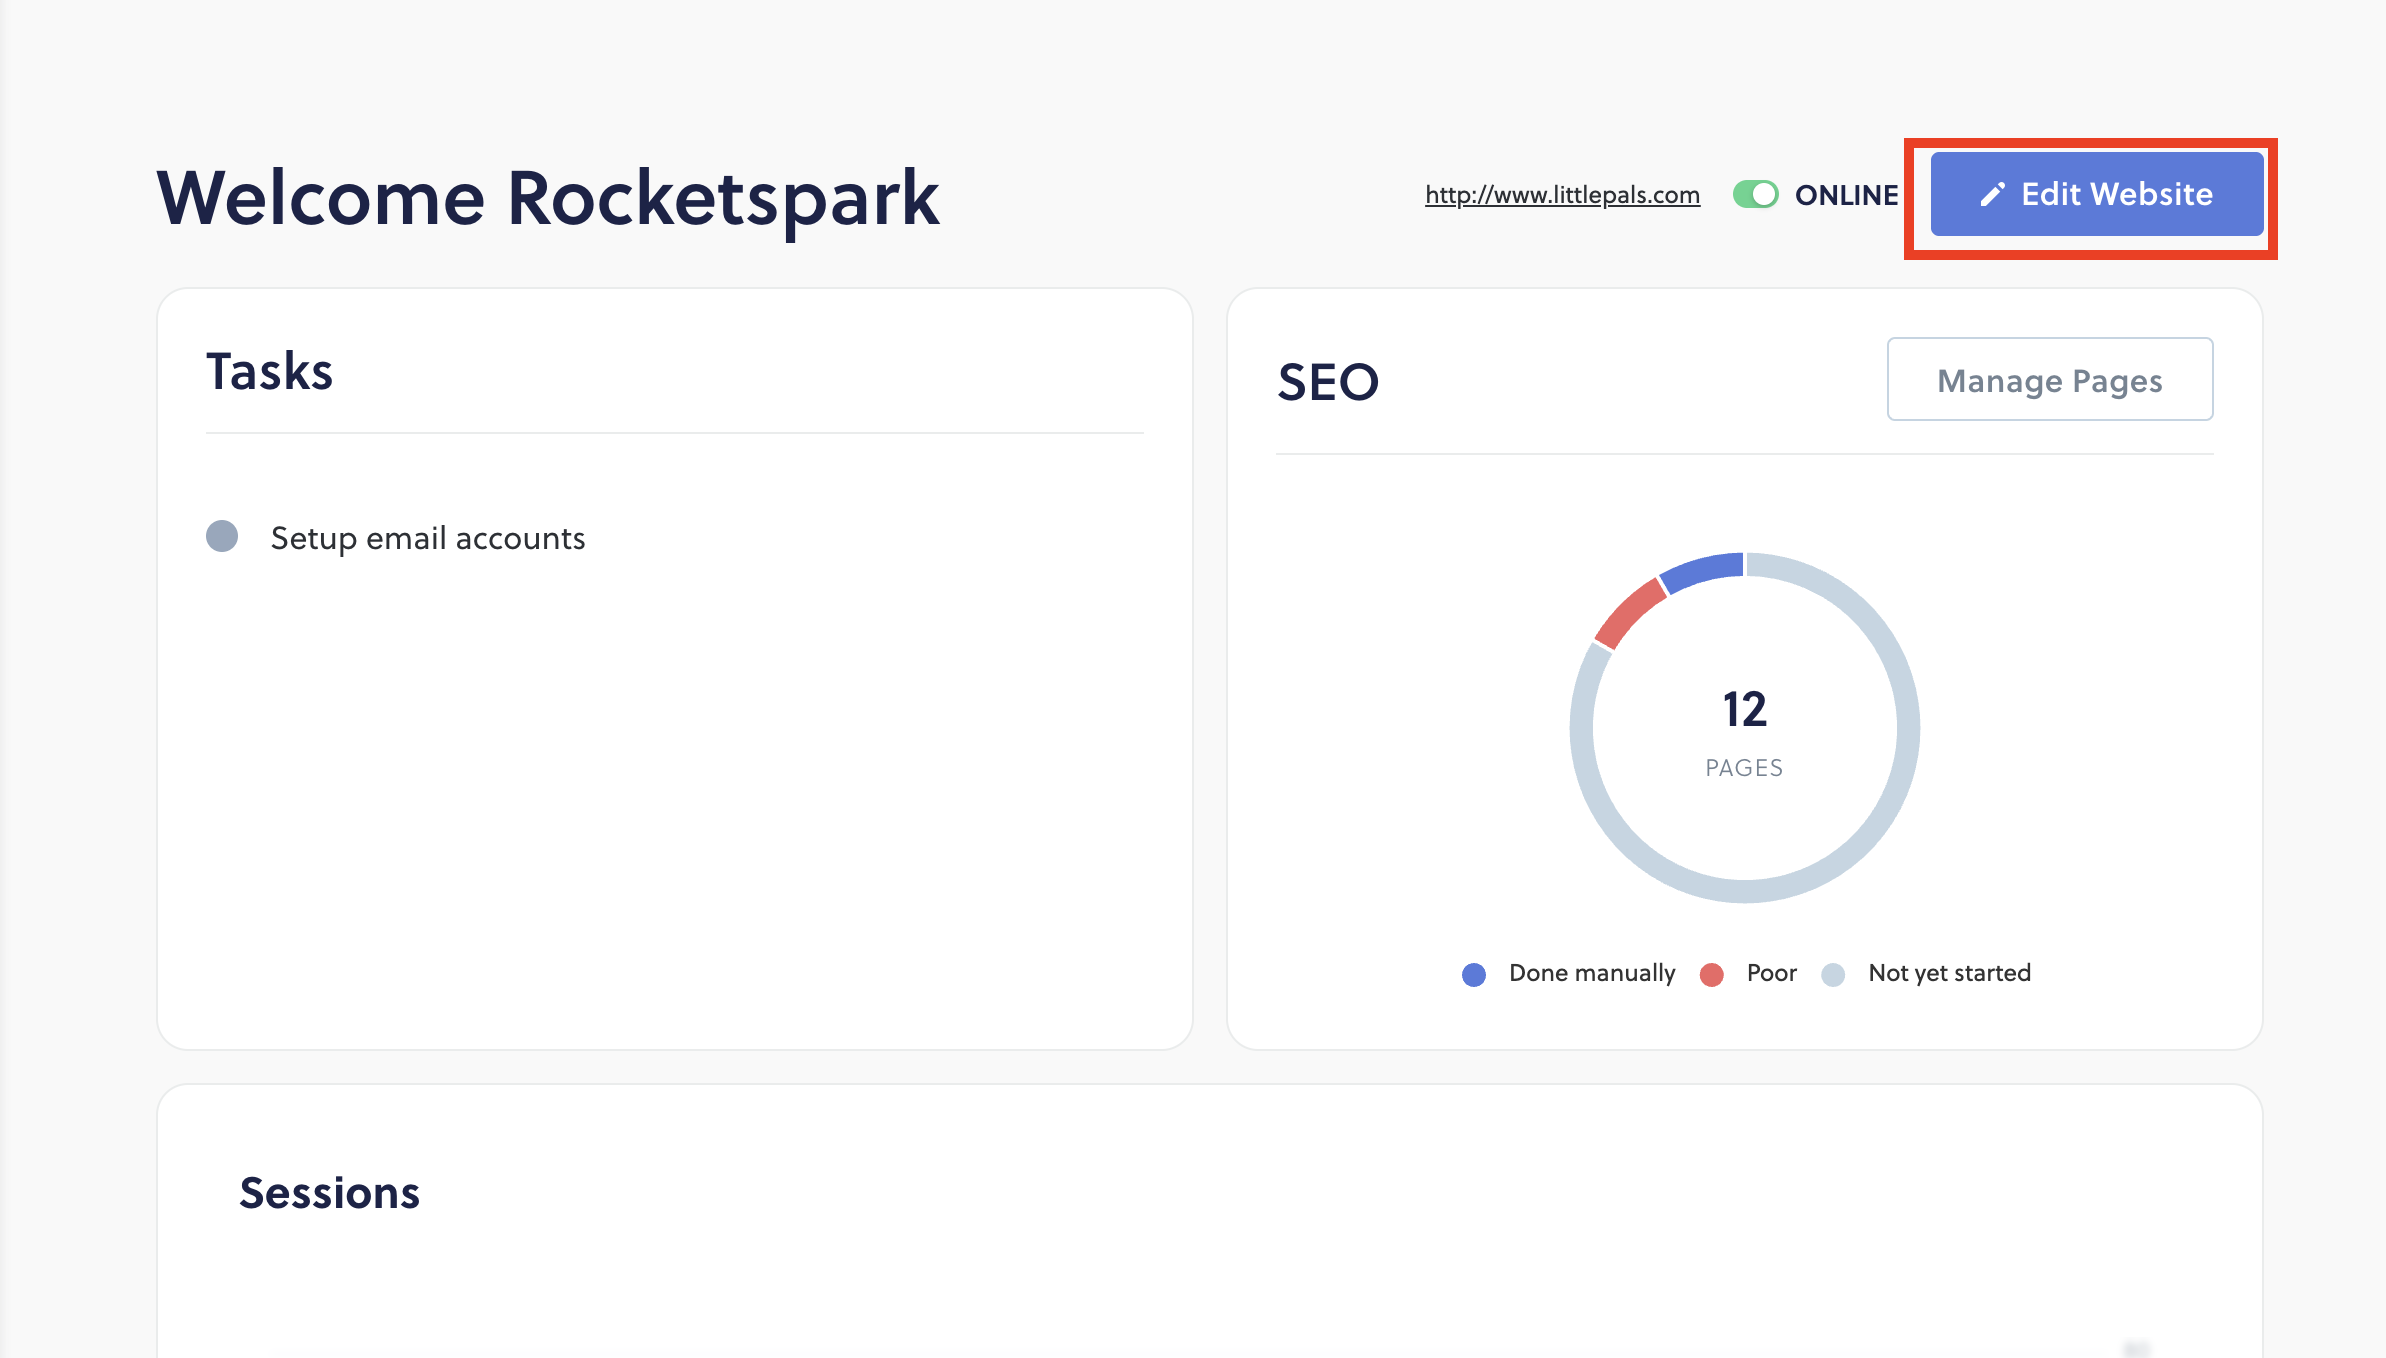Screen dimensions: 2386x1358
Task: Click the grey Not yet started legend dot
Action: [1833, 975]
